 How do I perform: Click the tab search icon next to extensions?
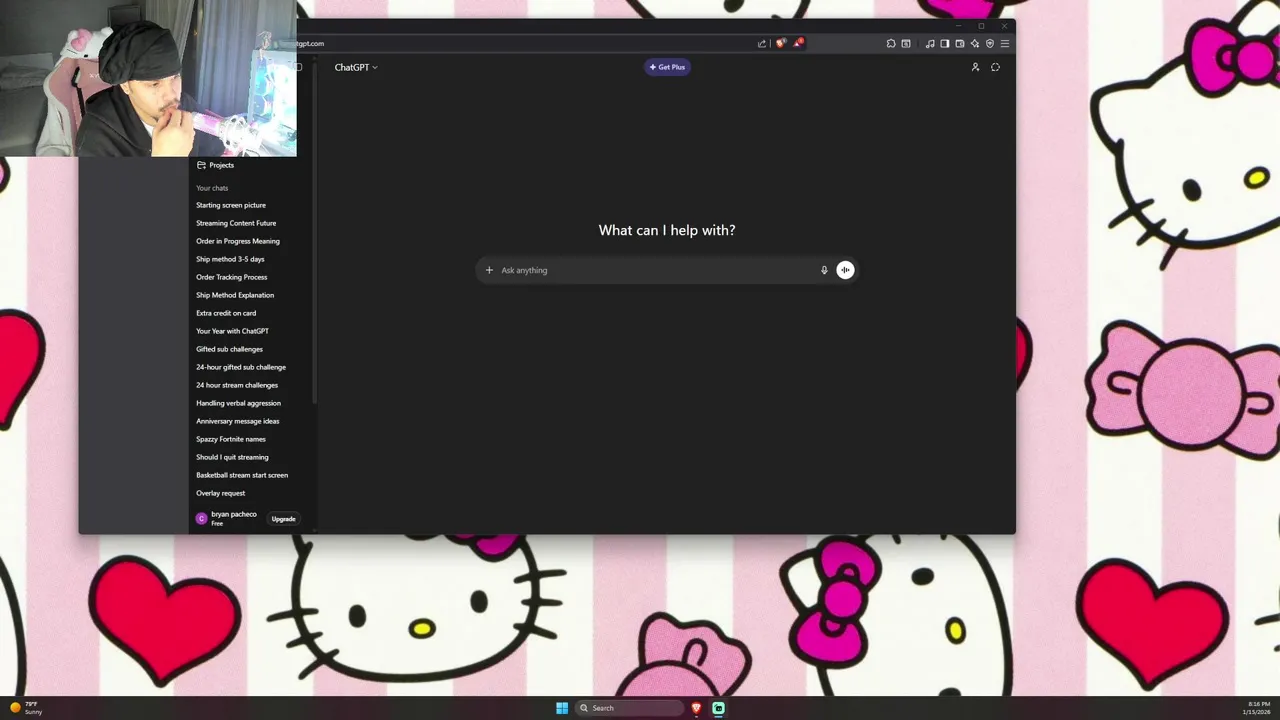(906, 43)
